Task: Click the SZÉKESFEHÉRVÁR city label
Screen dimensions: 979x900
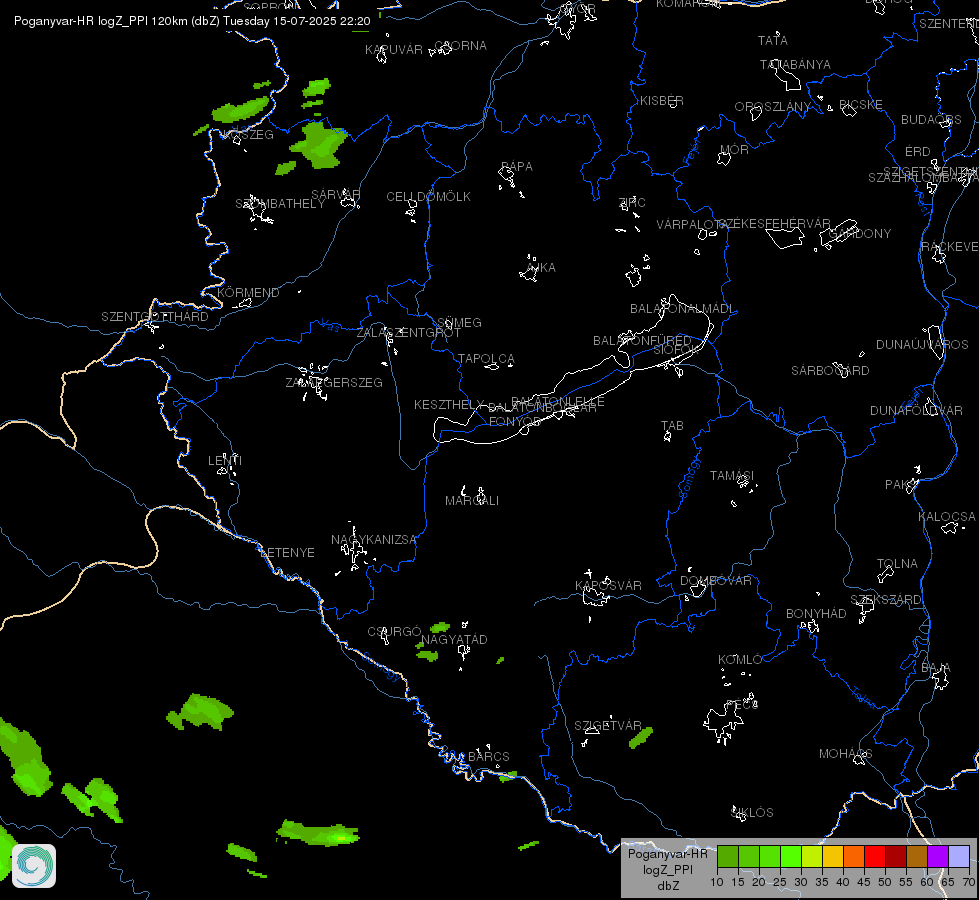Action: coord(775,224)
